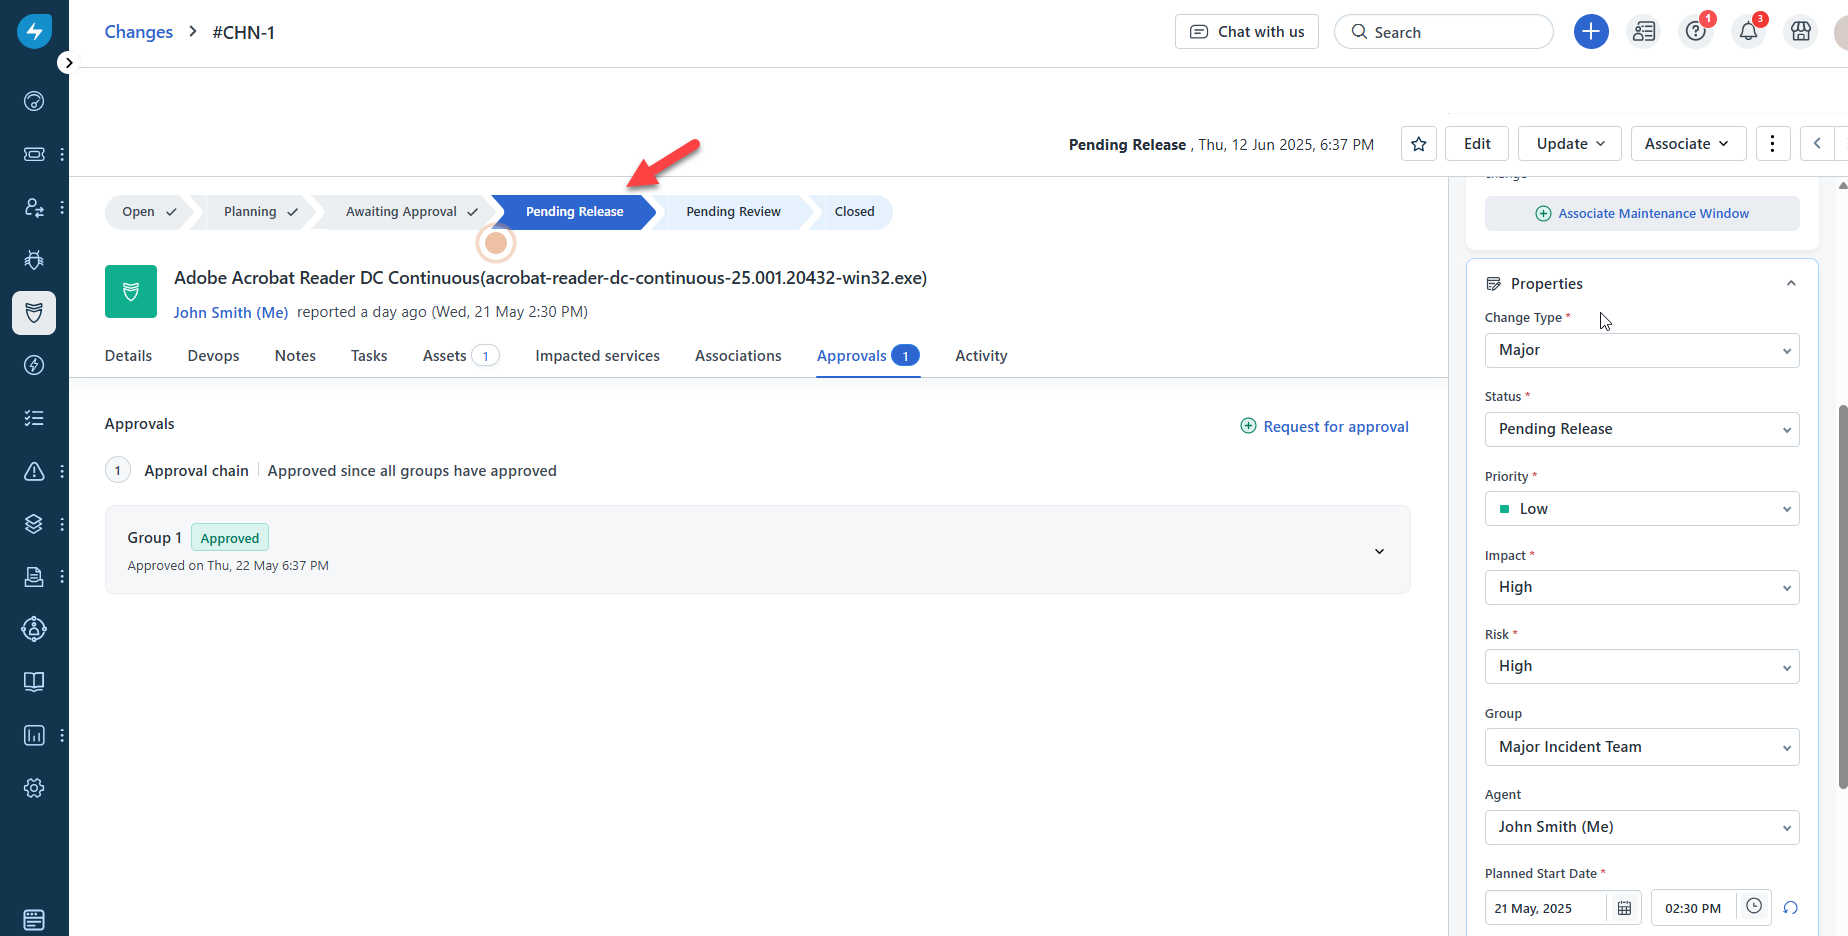Open the Tickets icon in sidebar

(34, 154)
